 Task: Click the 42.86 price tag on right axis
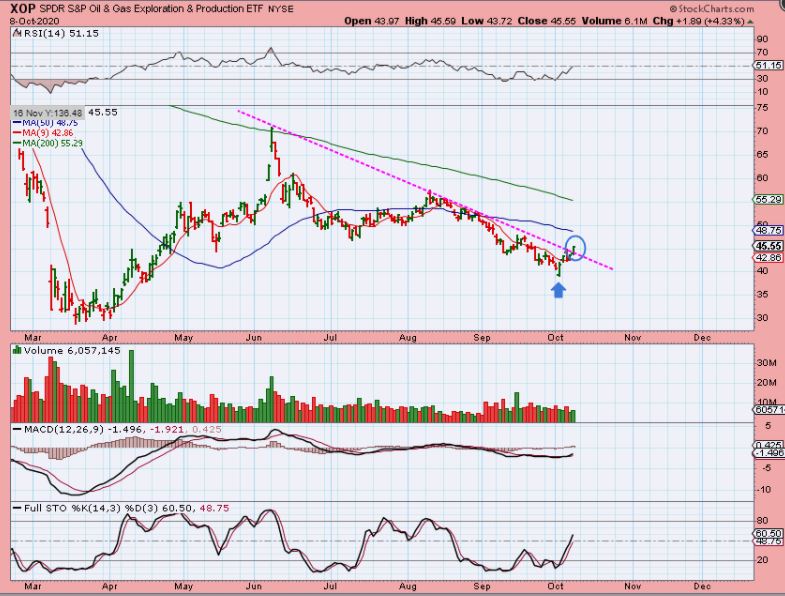768,257
